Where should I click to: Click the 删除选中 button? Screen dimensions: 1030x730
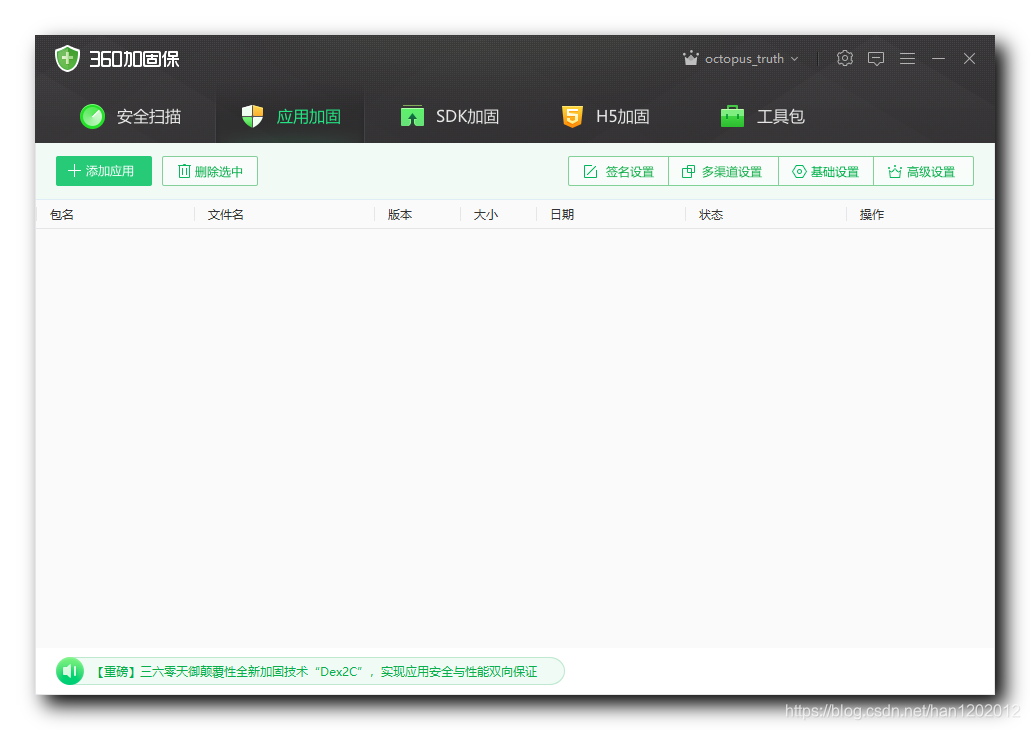(210, 171)
